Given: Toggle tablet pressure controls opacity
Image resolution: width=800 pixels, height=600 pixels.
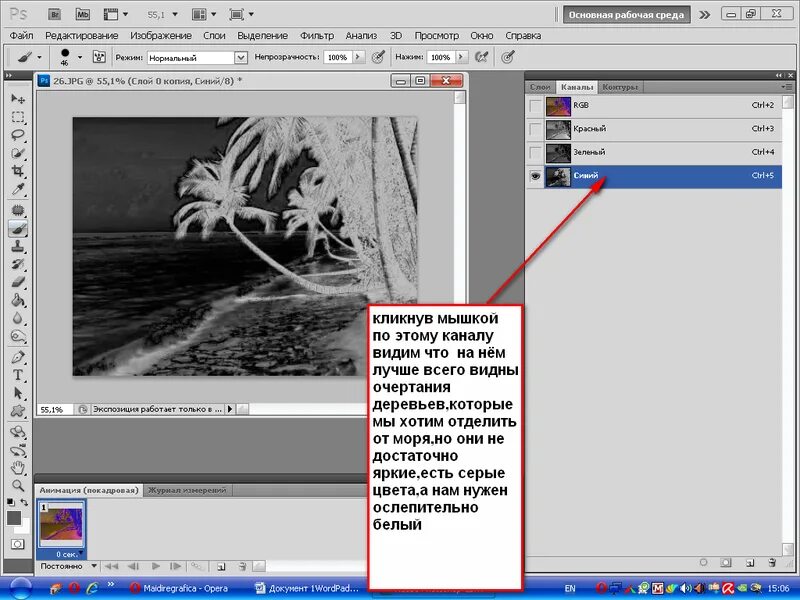Looking at the screenshot, I should point(378,57).
